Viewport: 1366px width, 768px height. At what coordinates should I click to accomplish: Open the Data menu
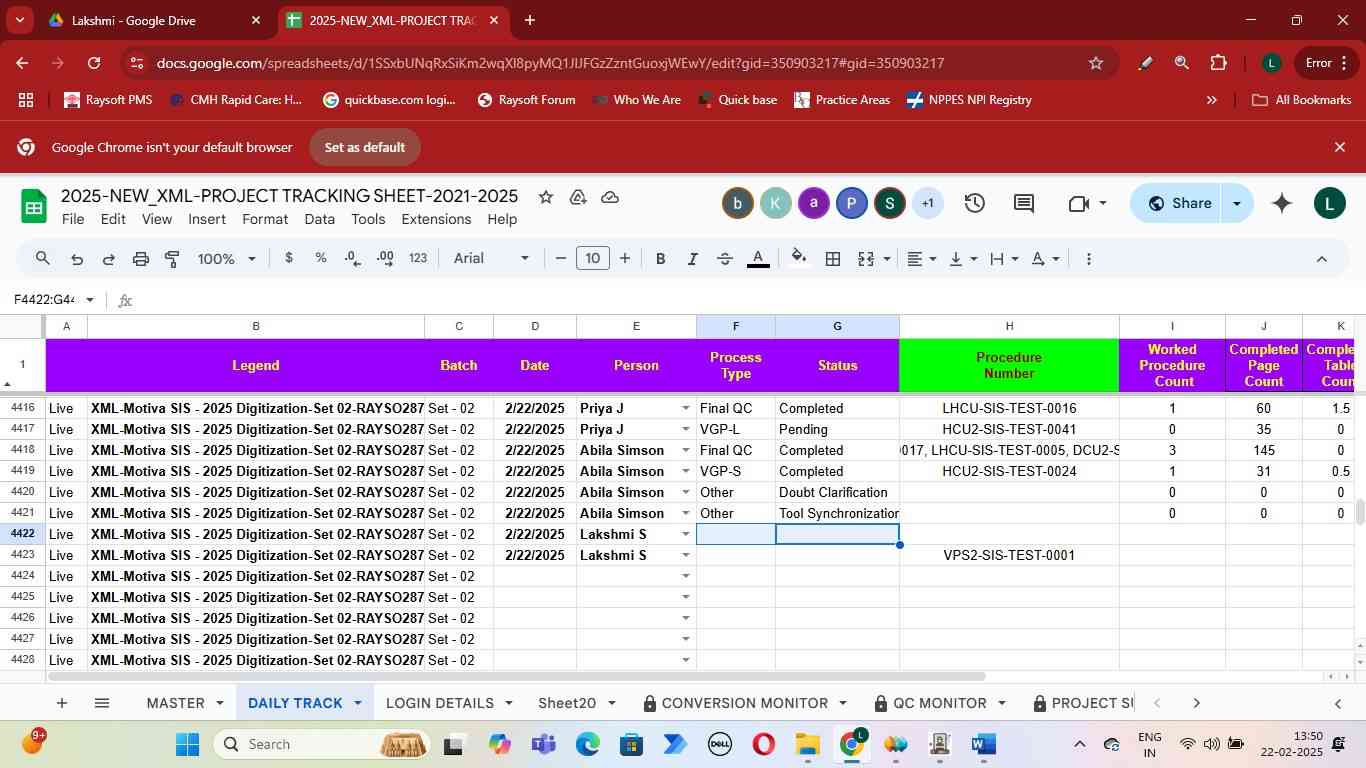coord(319,219)
